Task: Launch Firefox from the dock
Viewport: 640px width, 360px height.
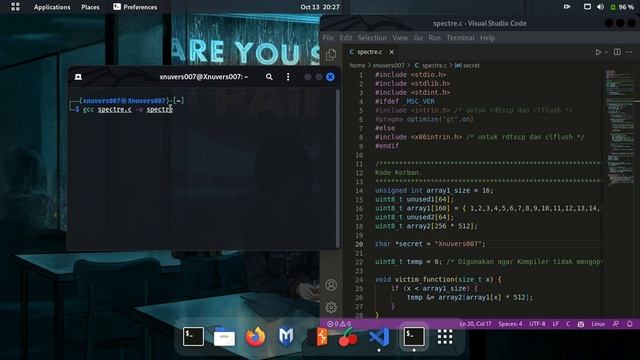Action: [255, 337]
